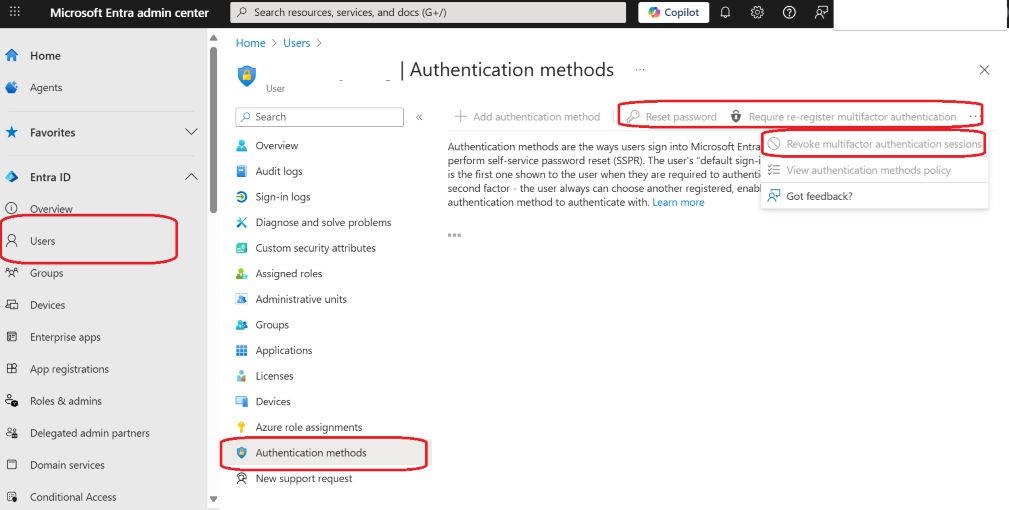Select Authentication methods menu item

click(311, 453)
